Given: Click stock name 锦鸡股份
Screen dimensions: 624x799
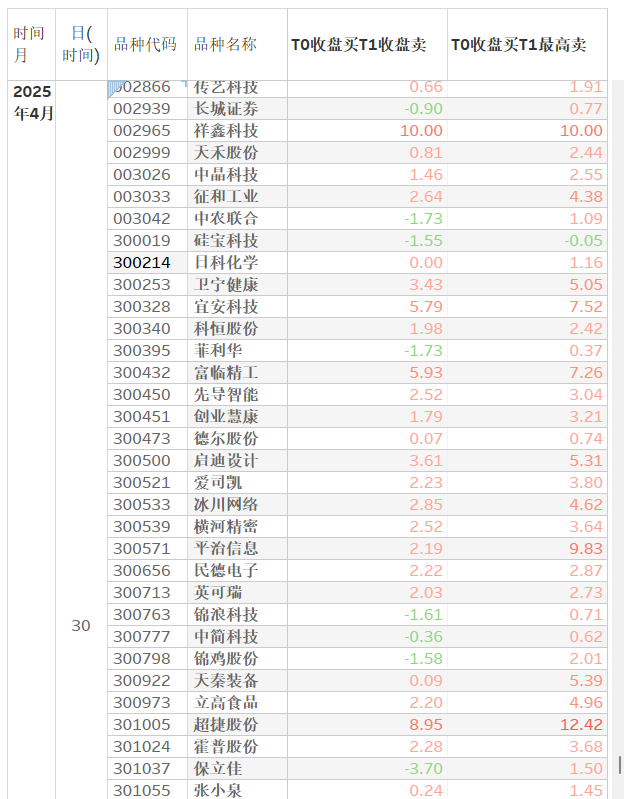Looking at the screenshot, I should pyautogui.click(x=226, y=658).
